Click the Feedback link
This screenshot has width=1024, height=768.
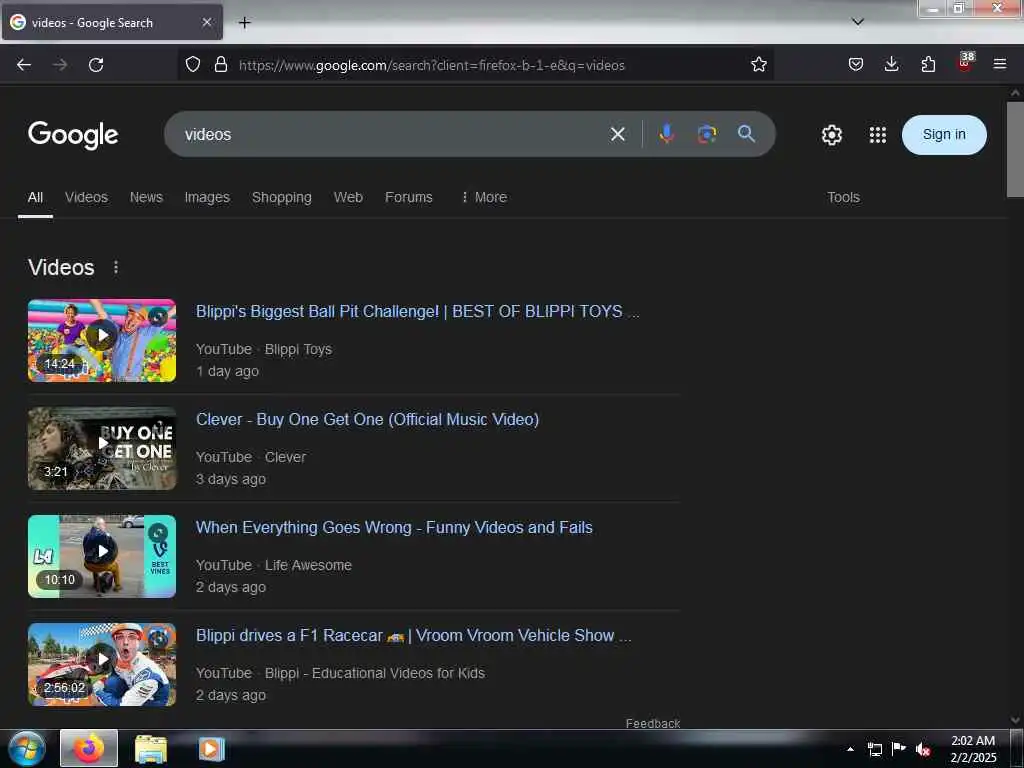652,723
